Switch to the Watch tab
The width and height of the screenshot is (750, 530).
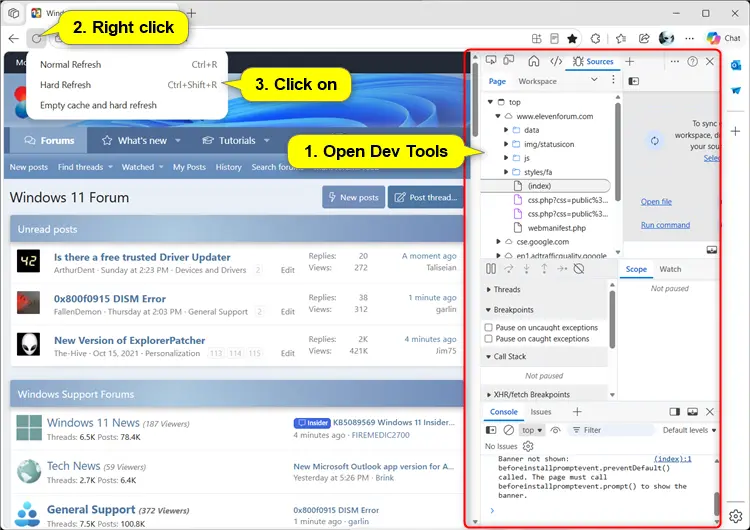(670, 269)
